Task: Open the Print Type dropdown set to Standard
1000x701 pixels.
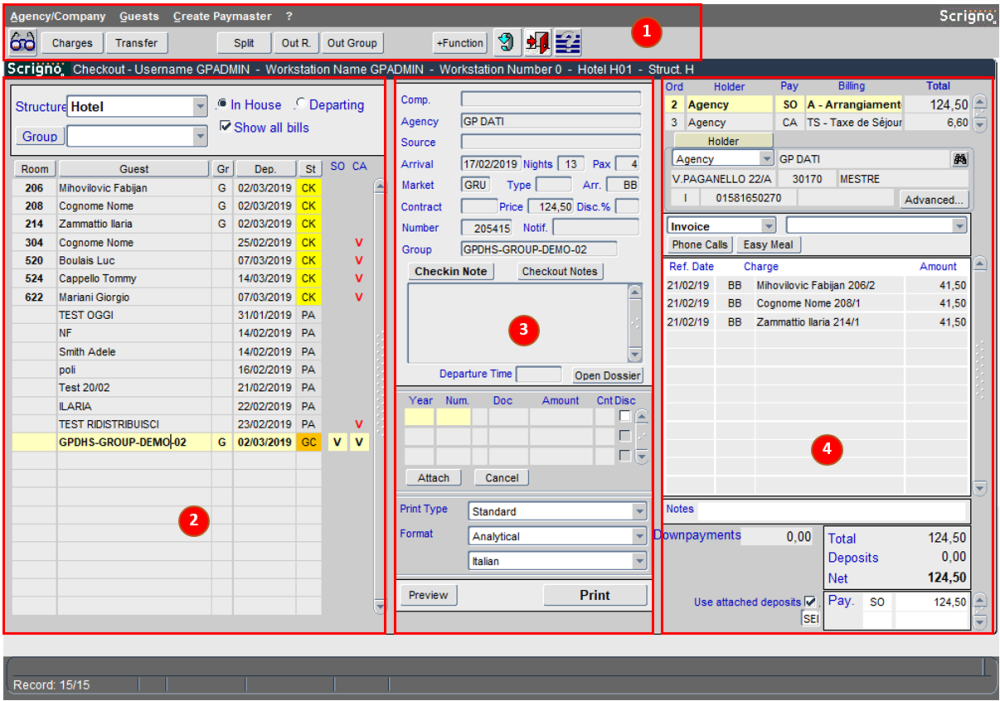Action: pyautogui.click(x=640, y=510)
